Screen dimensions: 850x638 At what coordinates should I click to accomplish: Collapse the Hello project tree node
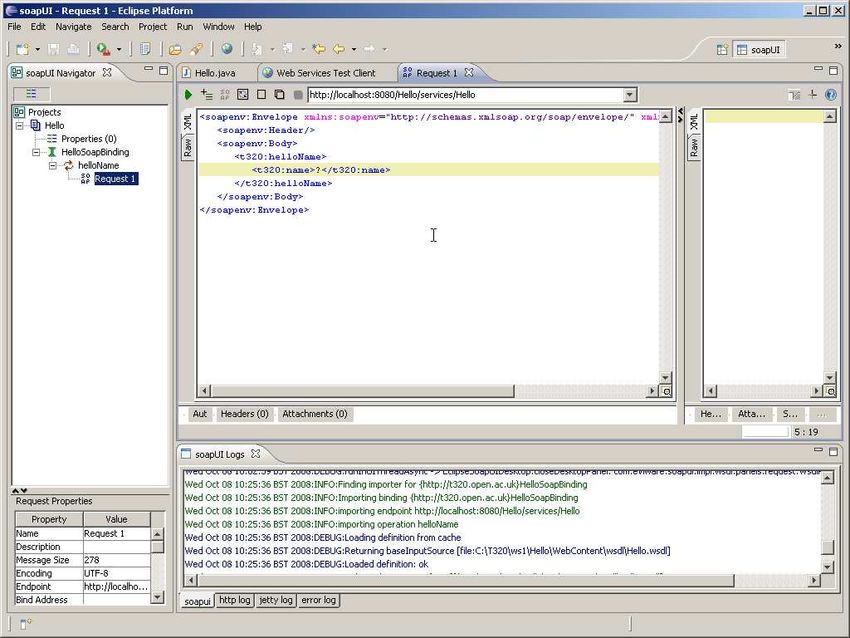20,126
